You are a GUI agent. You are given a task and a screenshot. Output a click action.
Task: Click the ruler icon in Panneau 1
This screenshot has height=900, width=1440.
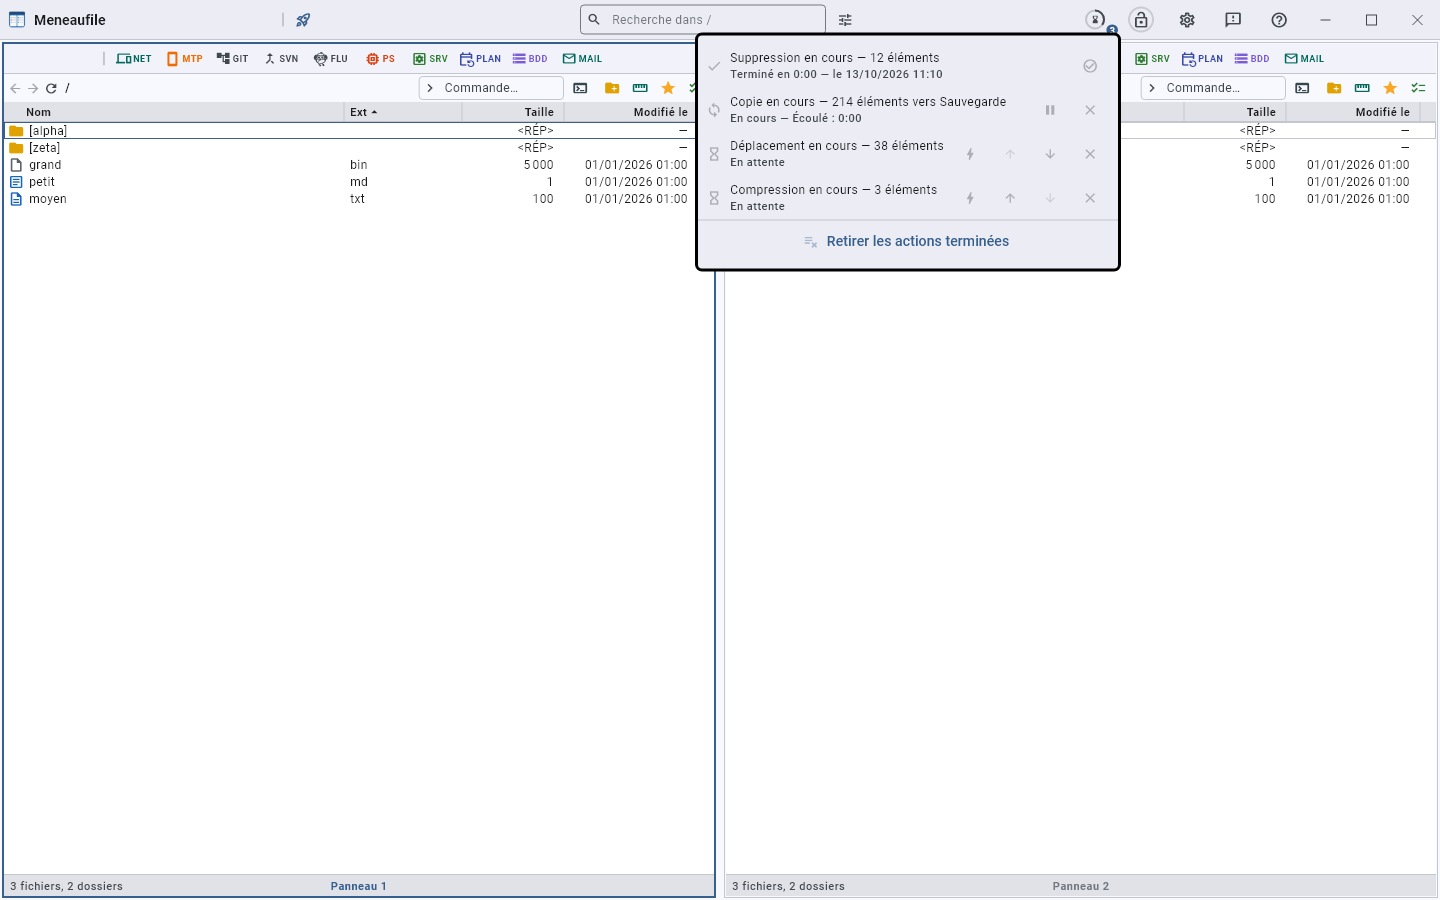tap(640, 88)
